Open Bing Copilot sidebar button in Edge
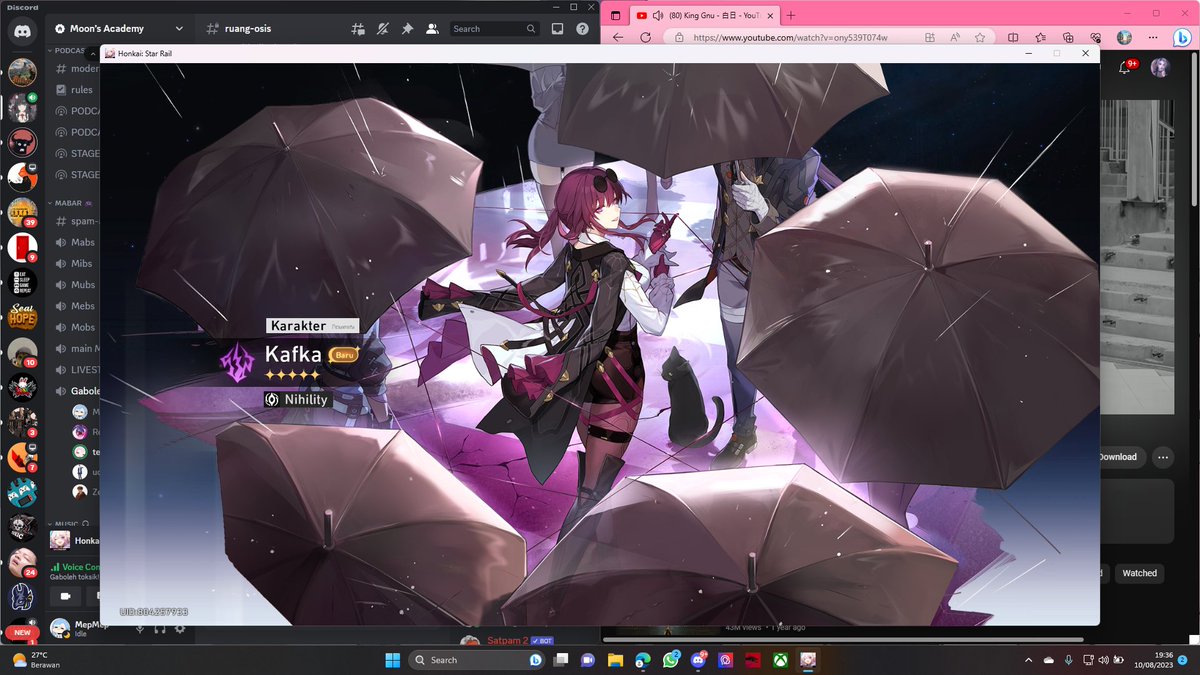Viewport: 1200px width, 675px height. click(1181, 38)
